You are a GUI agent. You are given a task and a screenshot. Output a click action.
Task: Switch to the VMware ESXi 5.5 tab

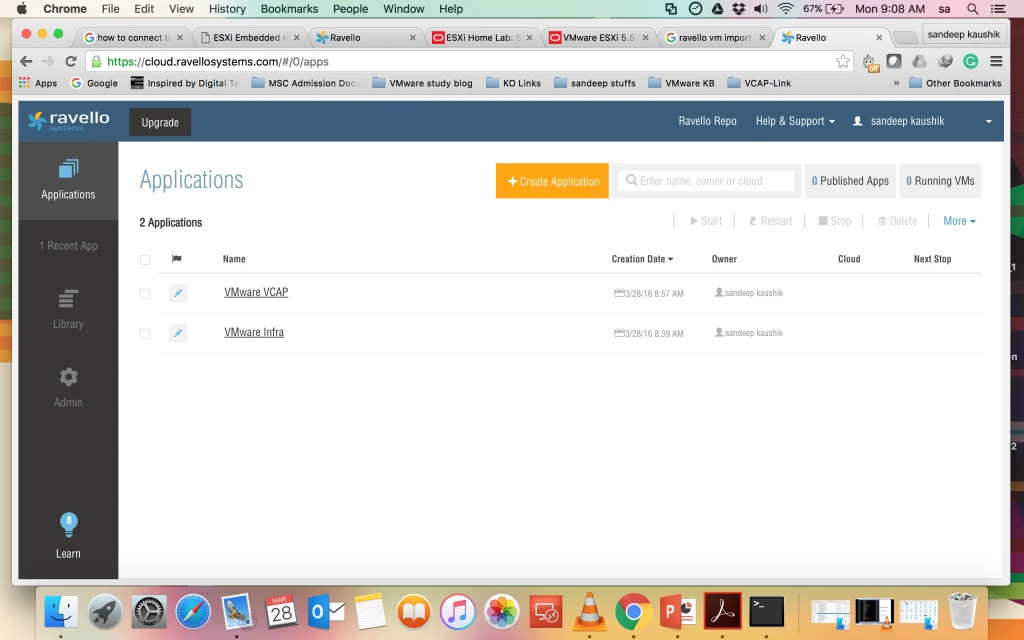pos(598,37)
